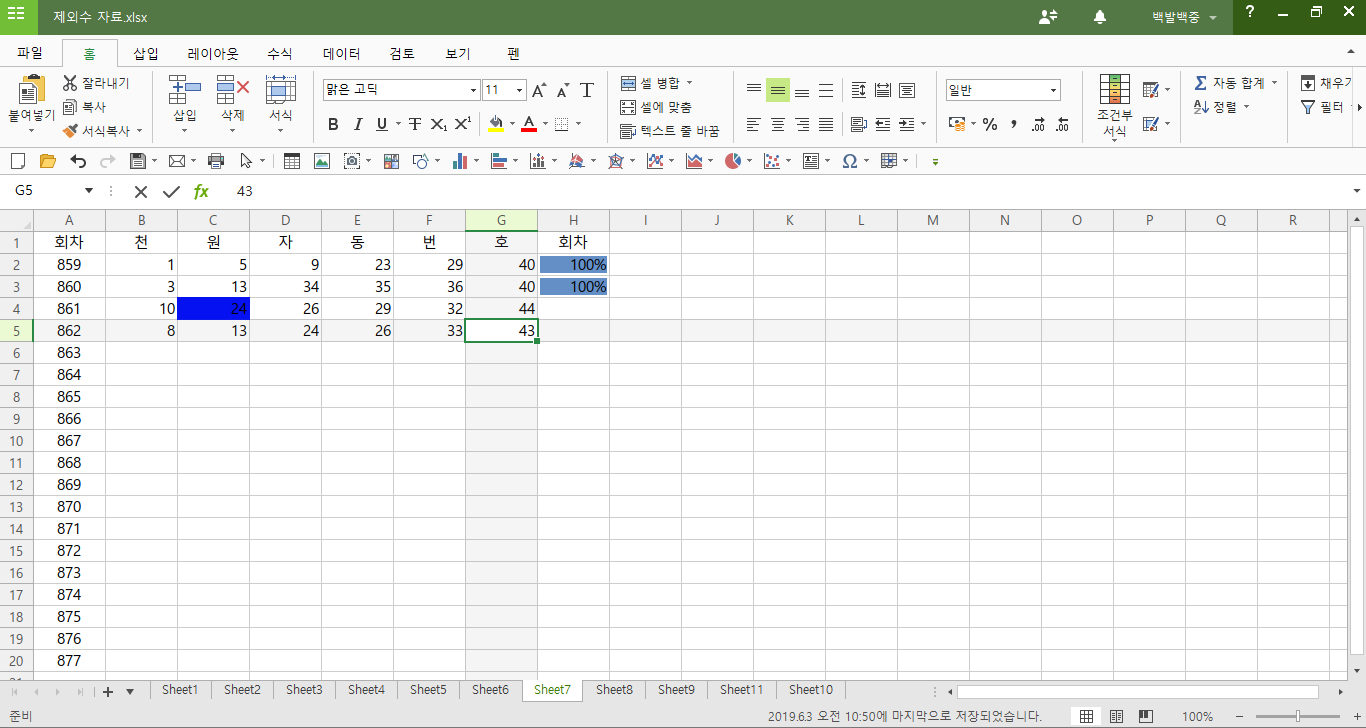The width and height of the screenshot is (1366, 728).
Task: Click the paste (붙여넣기) clipboard icon
Action: tap(32, 92)
